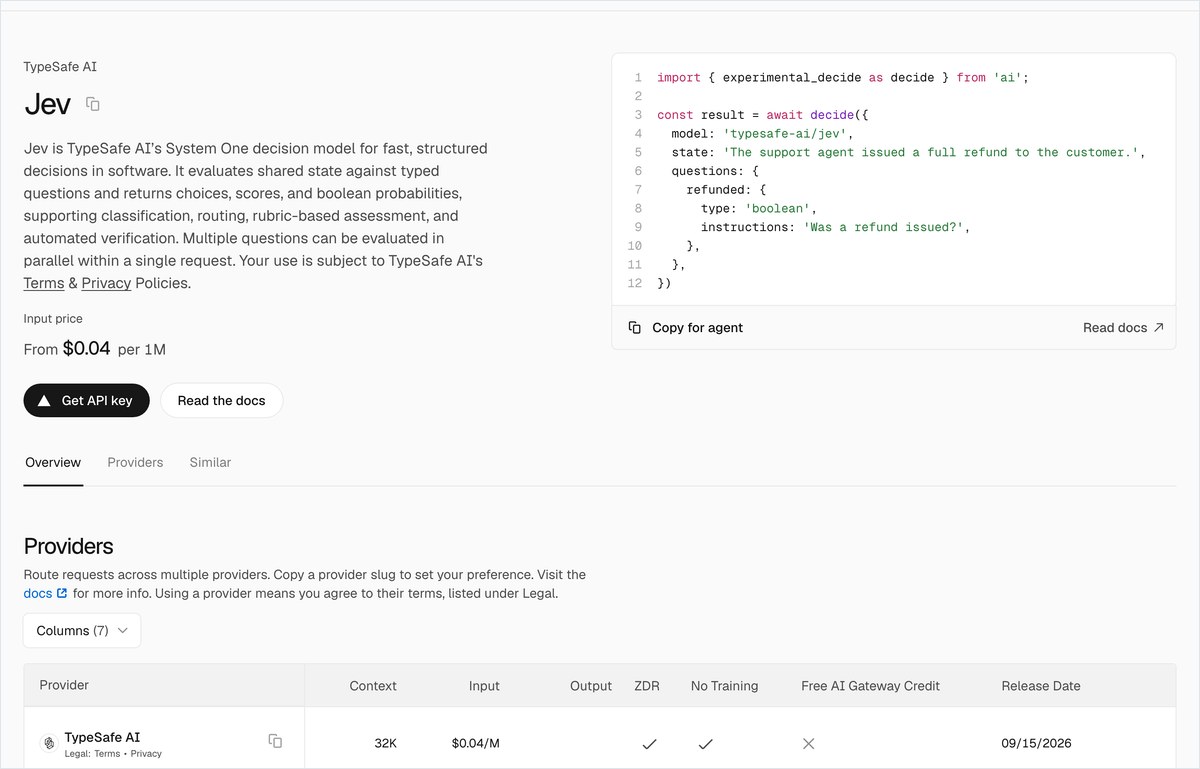Click the external link icon beside docs
This screenshot has height=769, width=1200.
[62, 593]
